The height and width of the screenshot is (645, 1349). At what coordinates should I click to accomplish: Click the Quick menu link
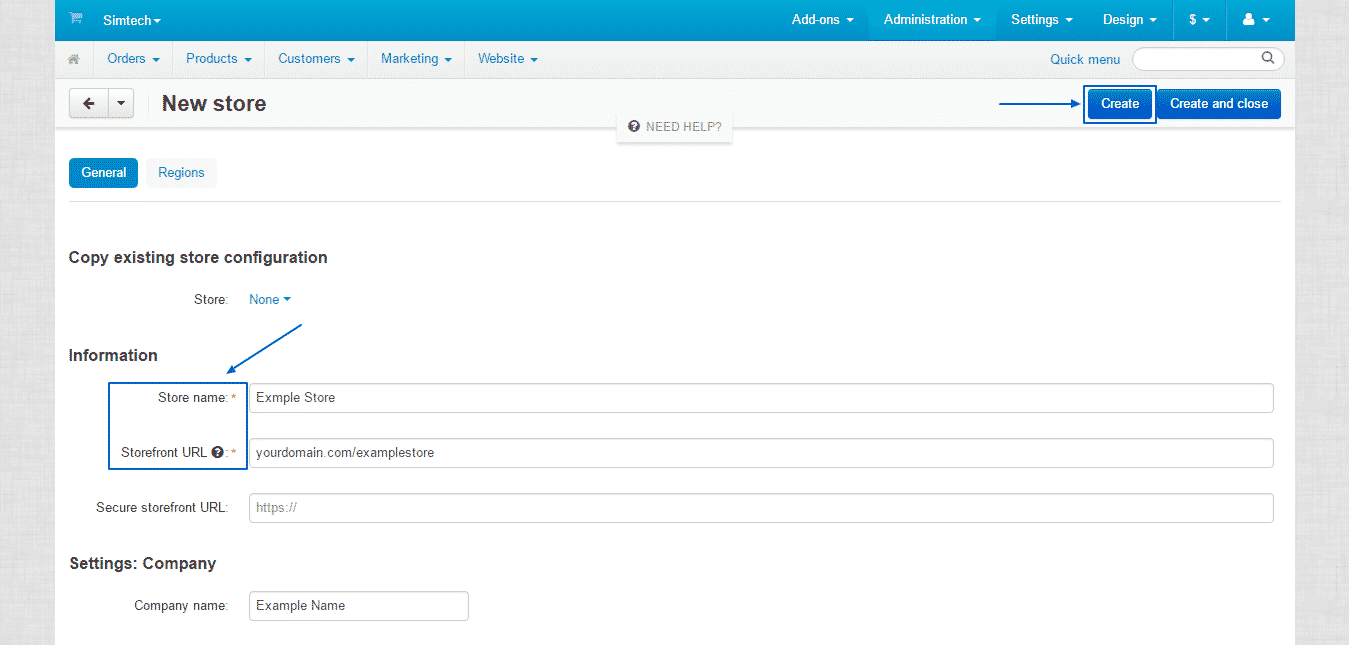1085,59
